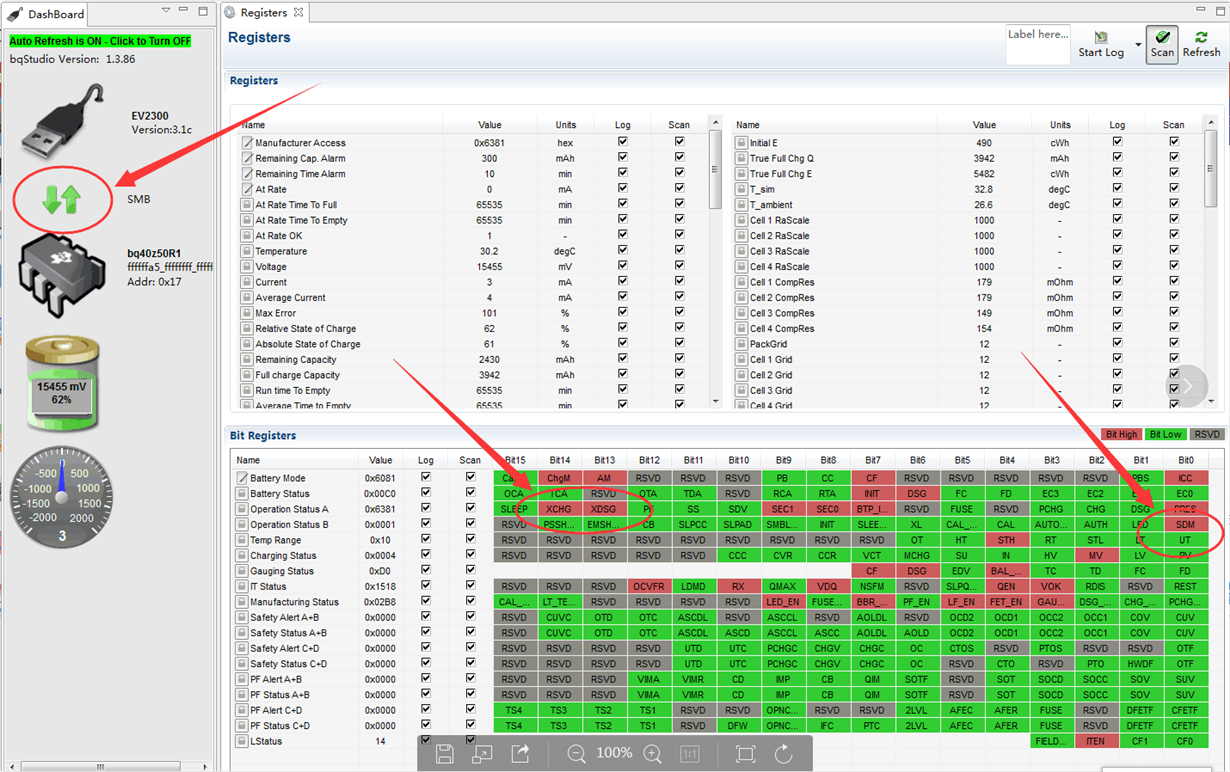1230x772 pixels.
Task: Click the Full charge Capacity row
Action: [x=475, y=375]
